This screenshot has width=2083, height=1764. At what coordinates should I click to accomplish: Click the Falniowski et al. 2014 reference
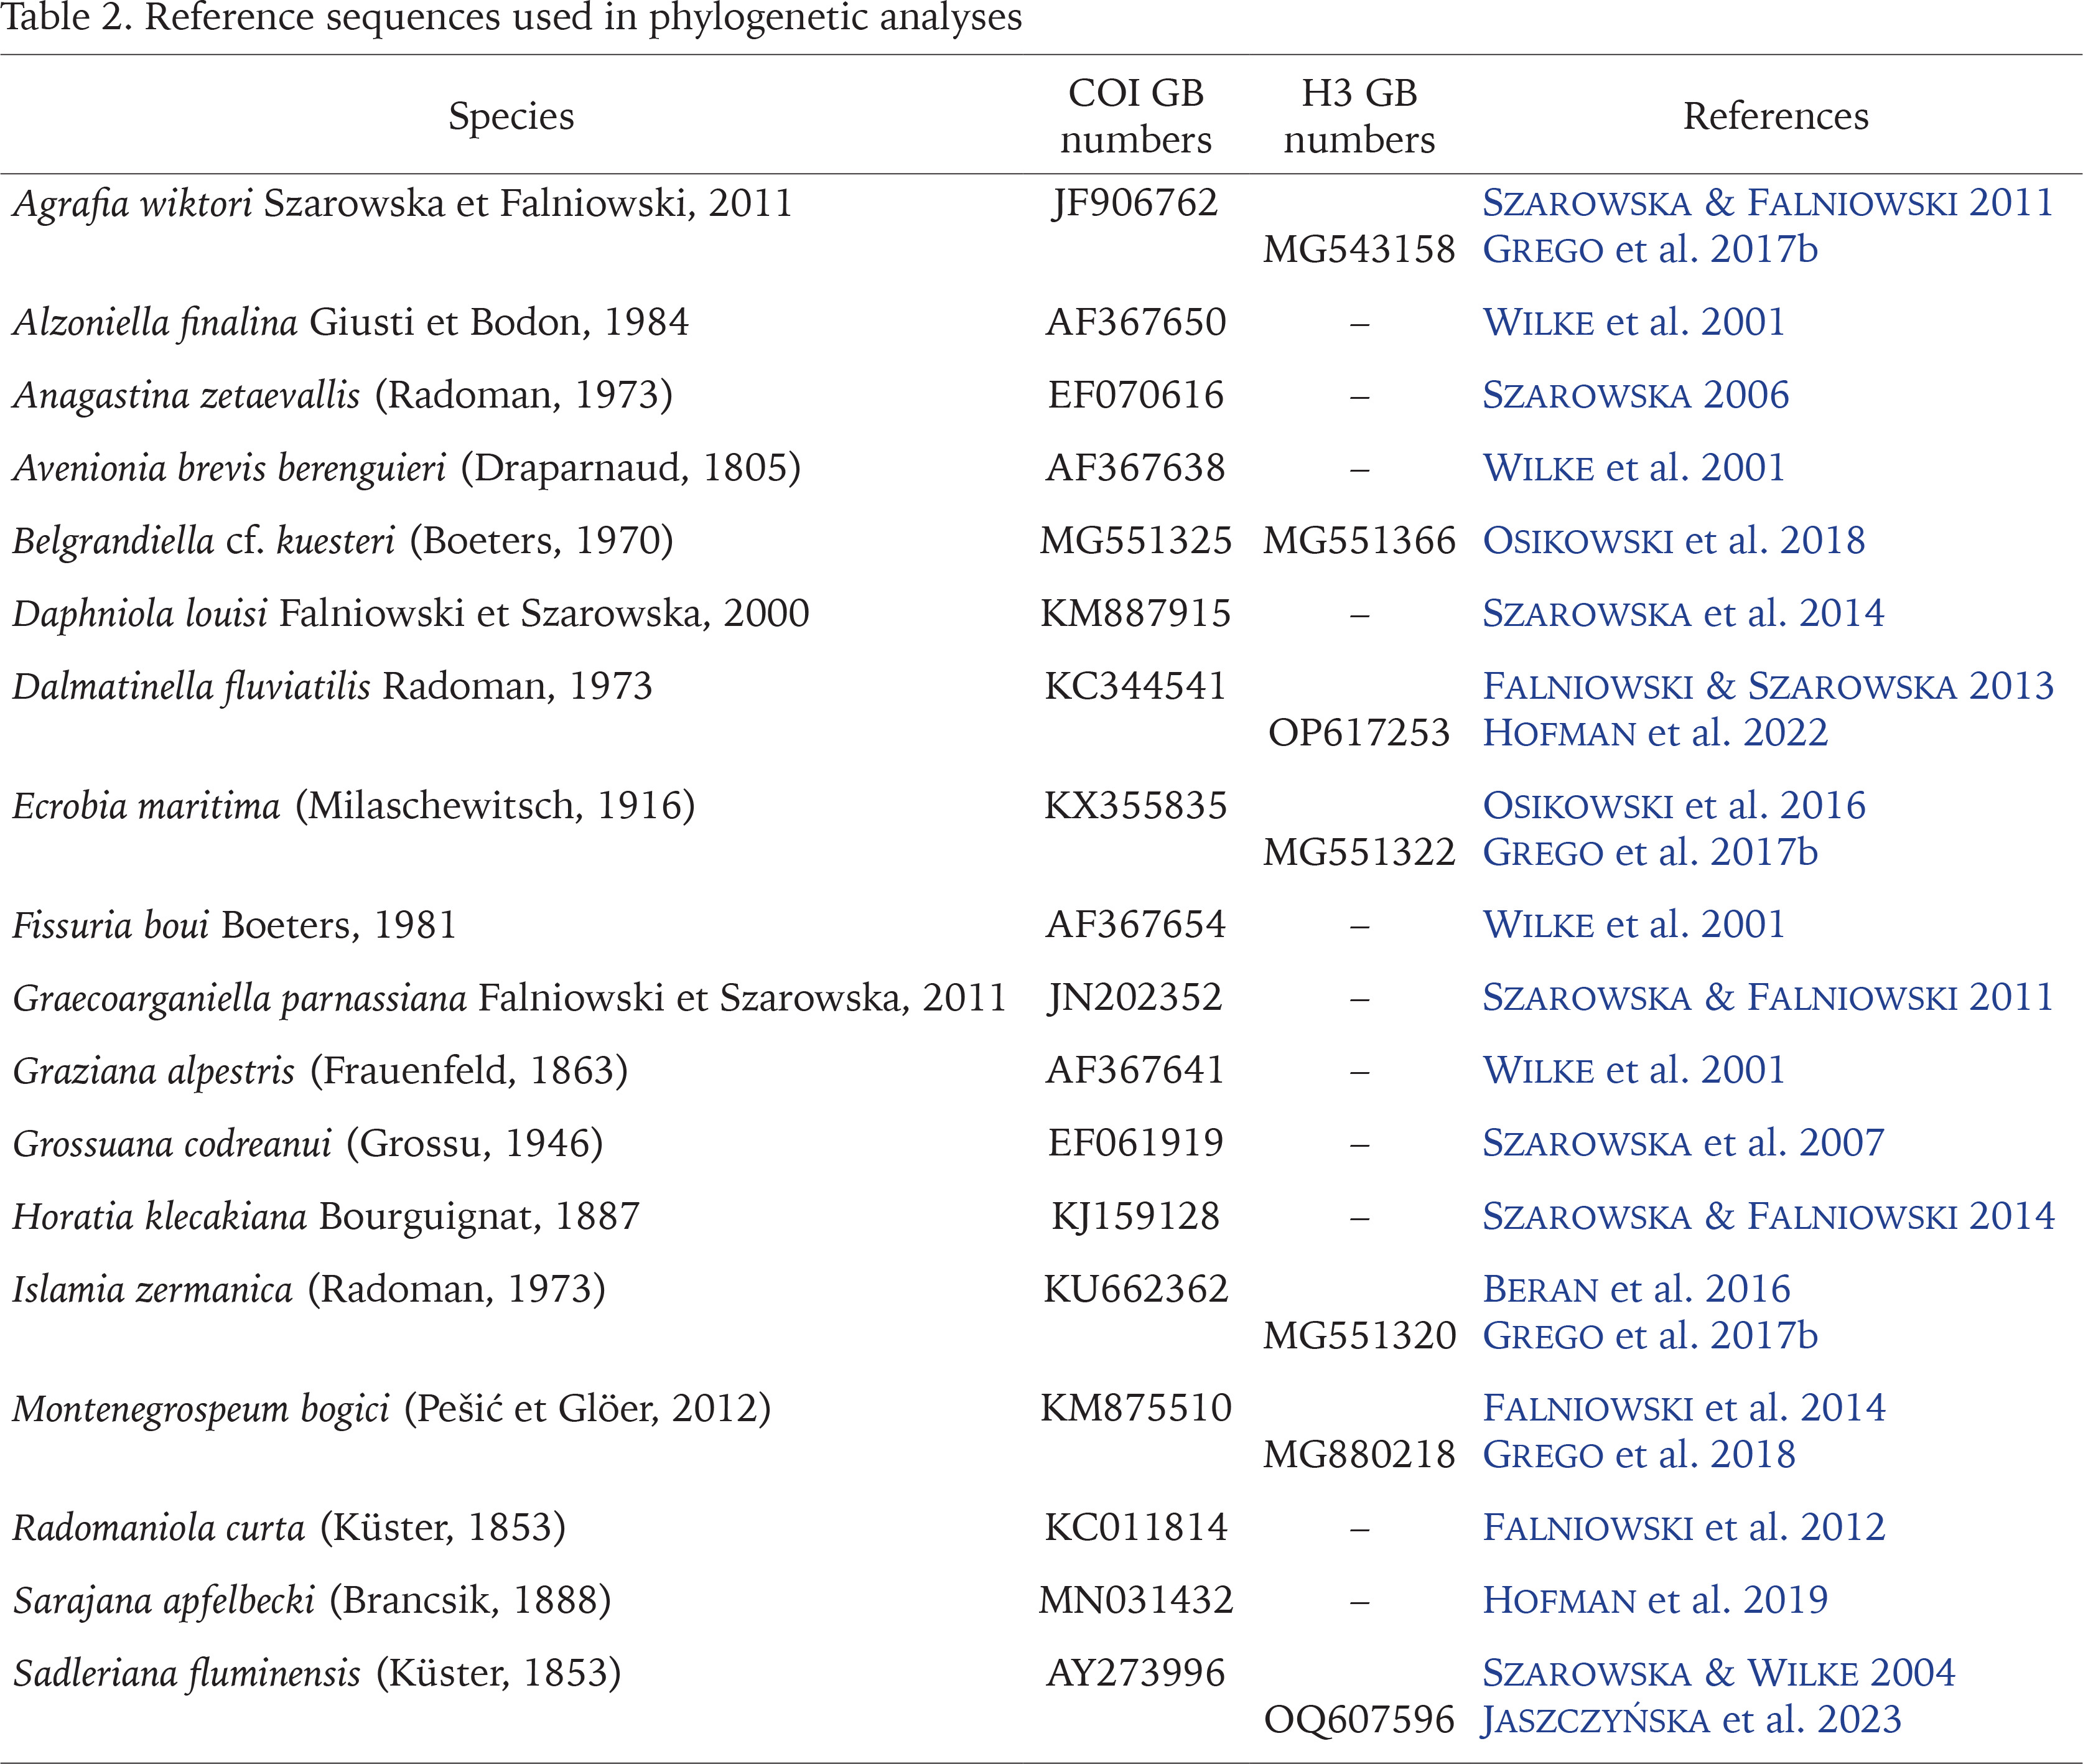(1684, 1408)
